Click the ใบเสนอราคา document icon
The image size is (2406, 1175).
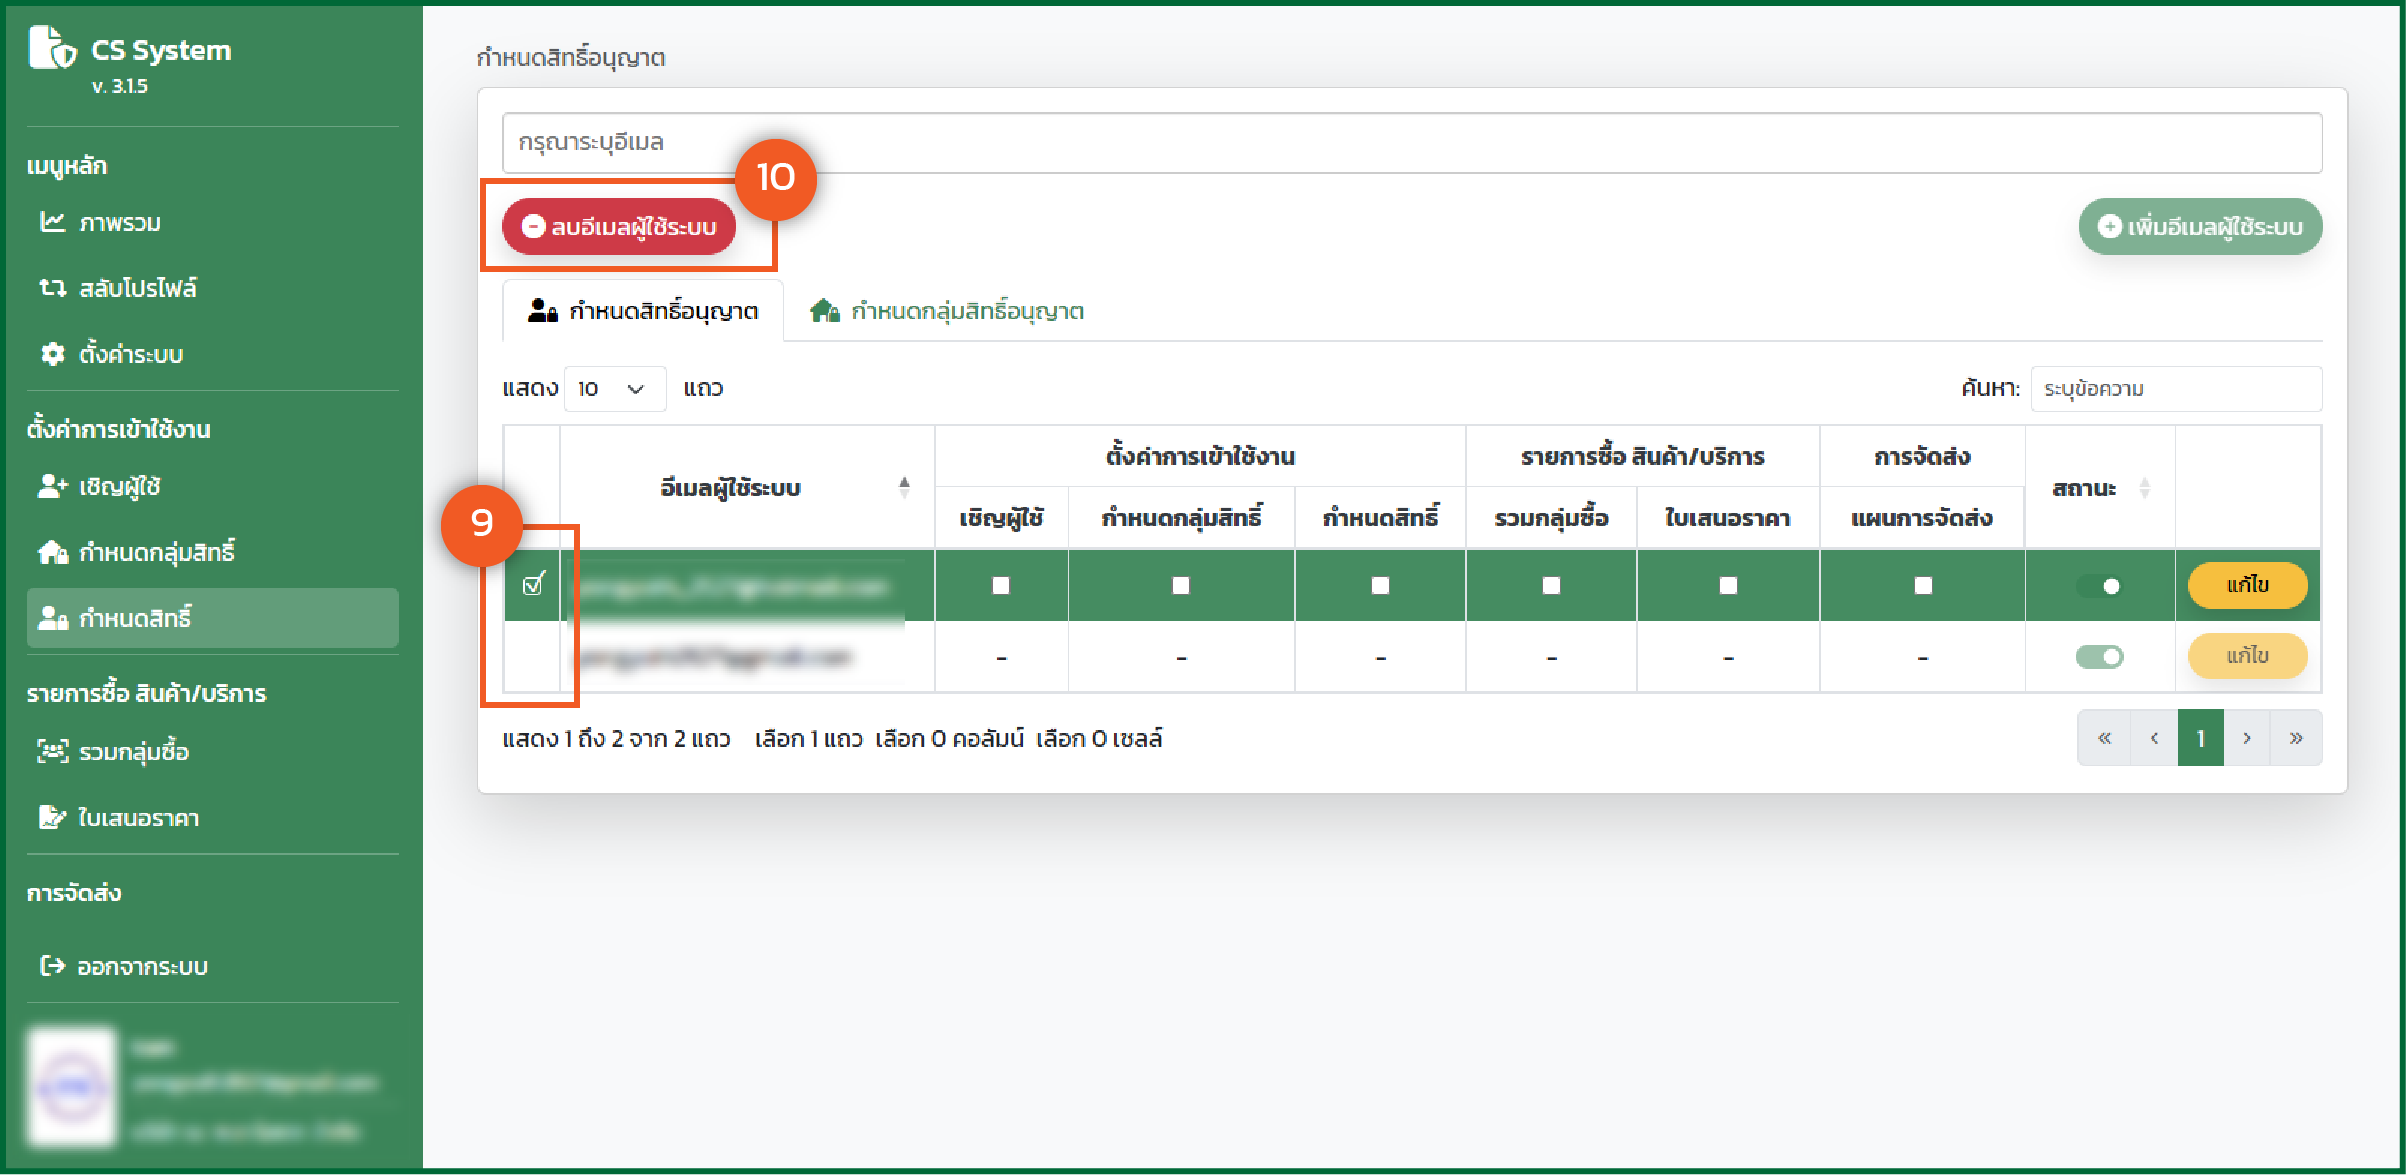(x=52, y=817)
